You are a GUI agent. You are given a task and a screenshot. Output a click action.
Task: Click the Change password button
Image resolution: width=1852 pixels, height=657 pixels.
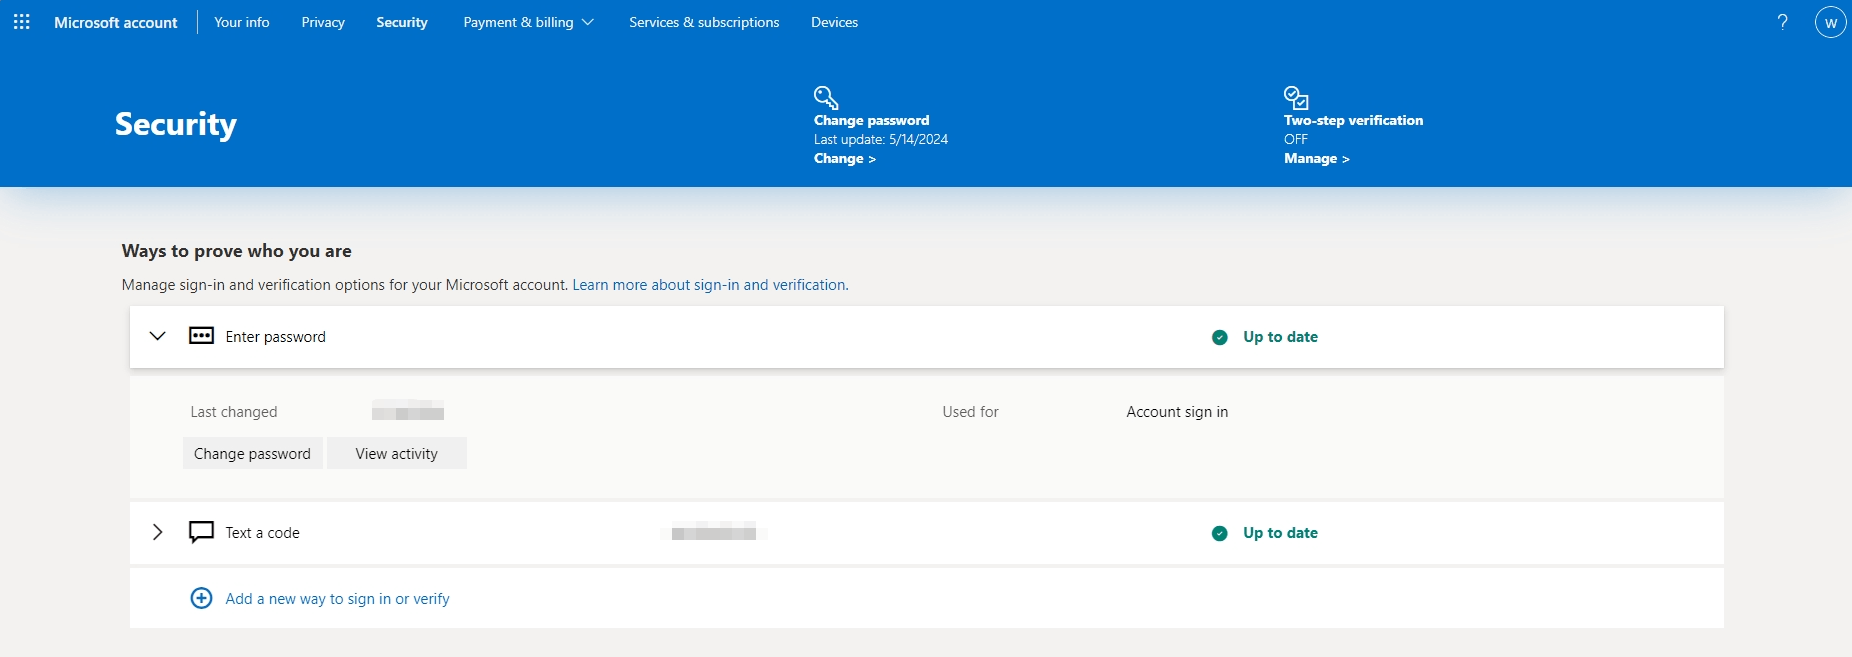pos(252,453)
